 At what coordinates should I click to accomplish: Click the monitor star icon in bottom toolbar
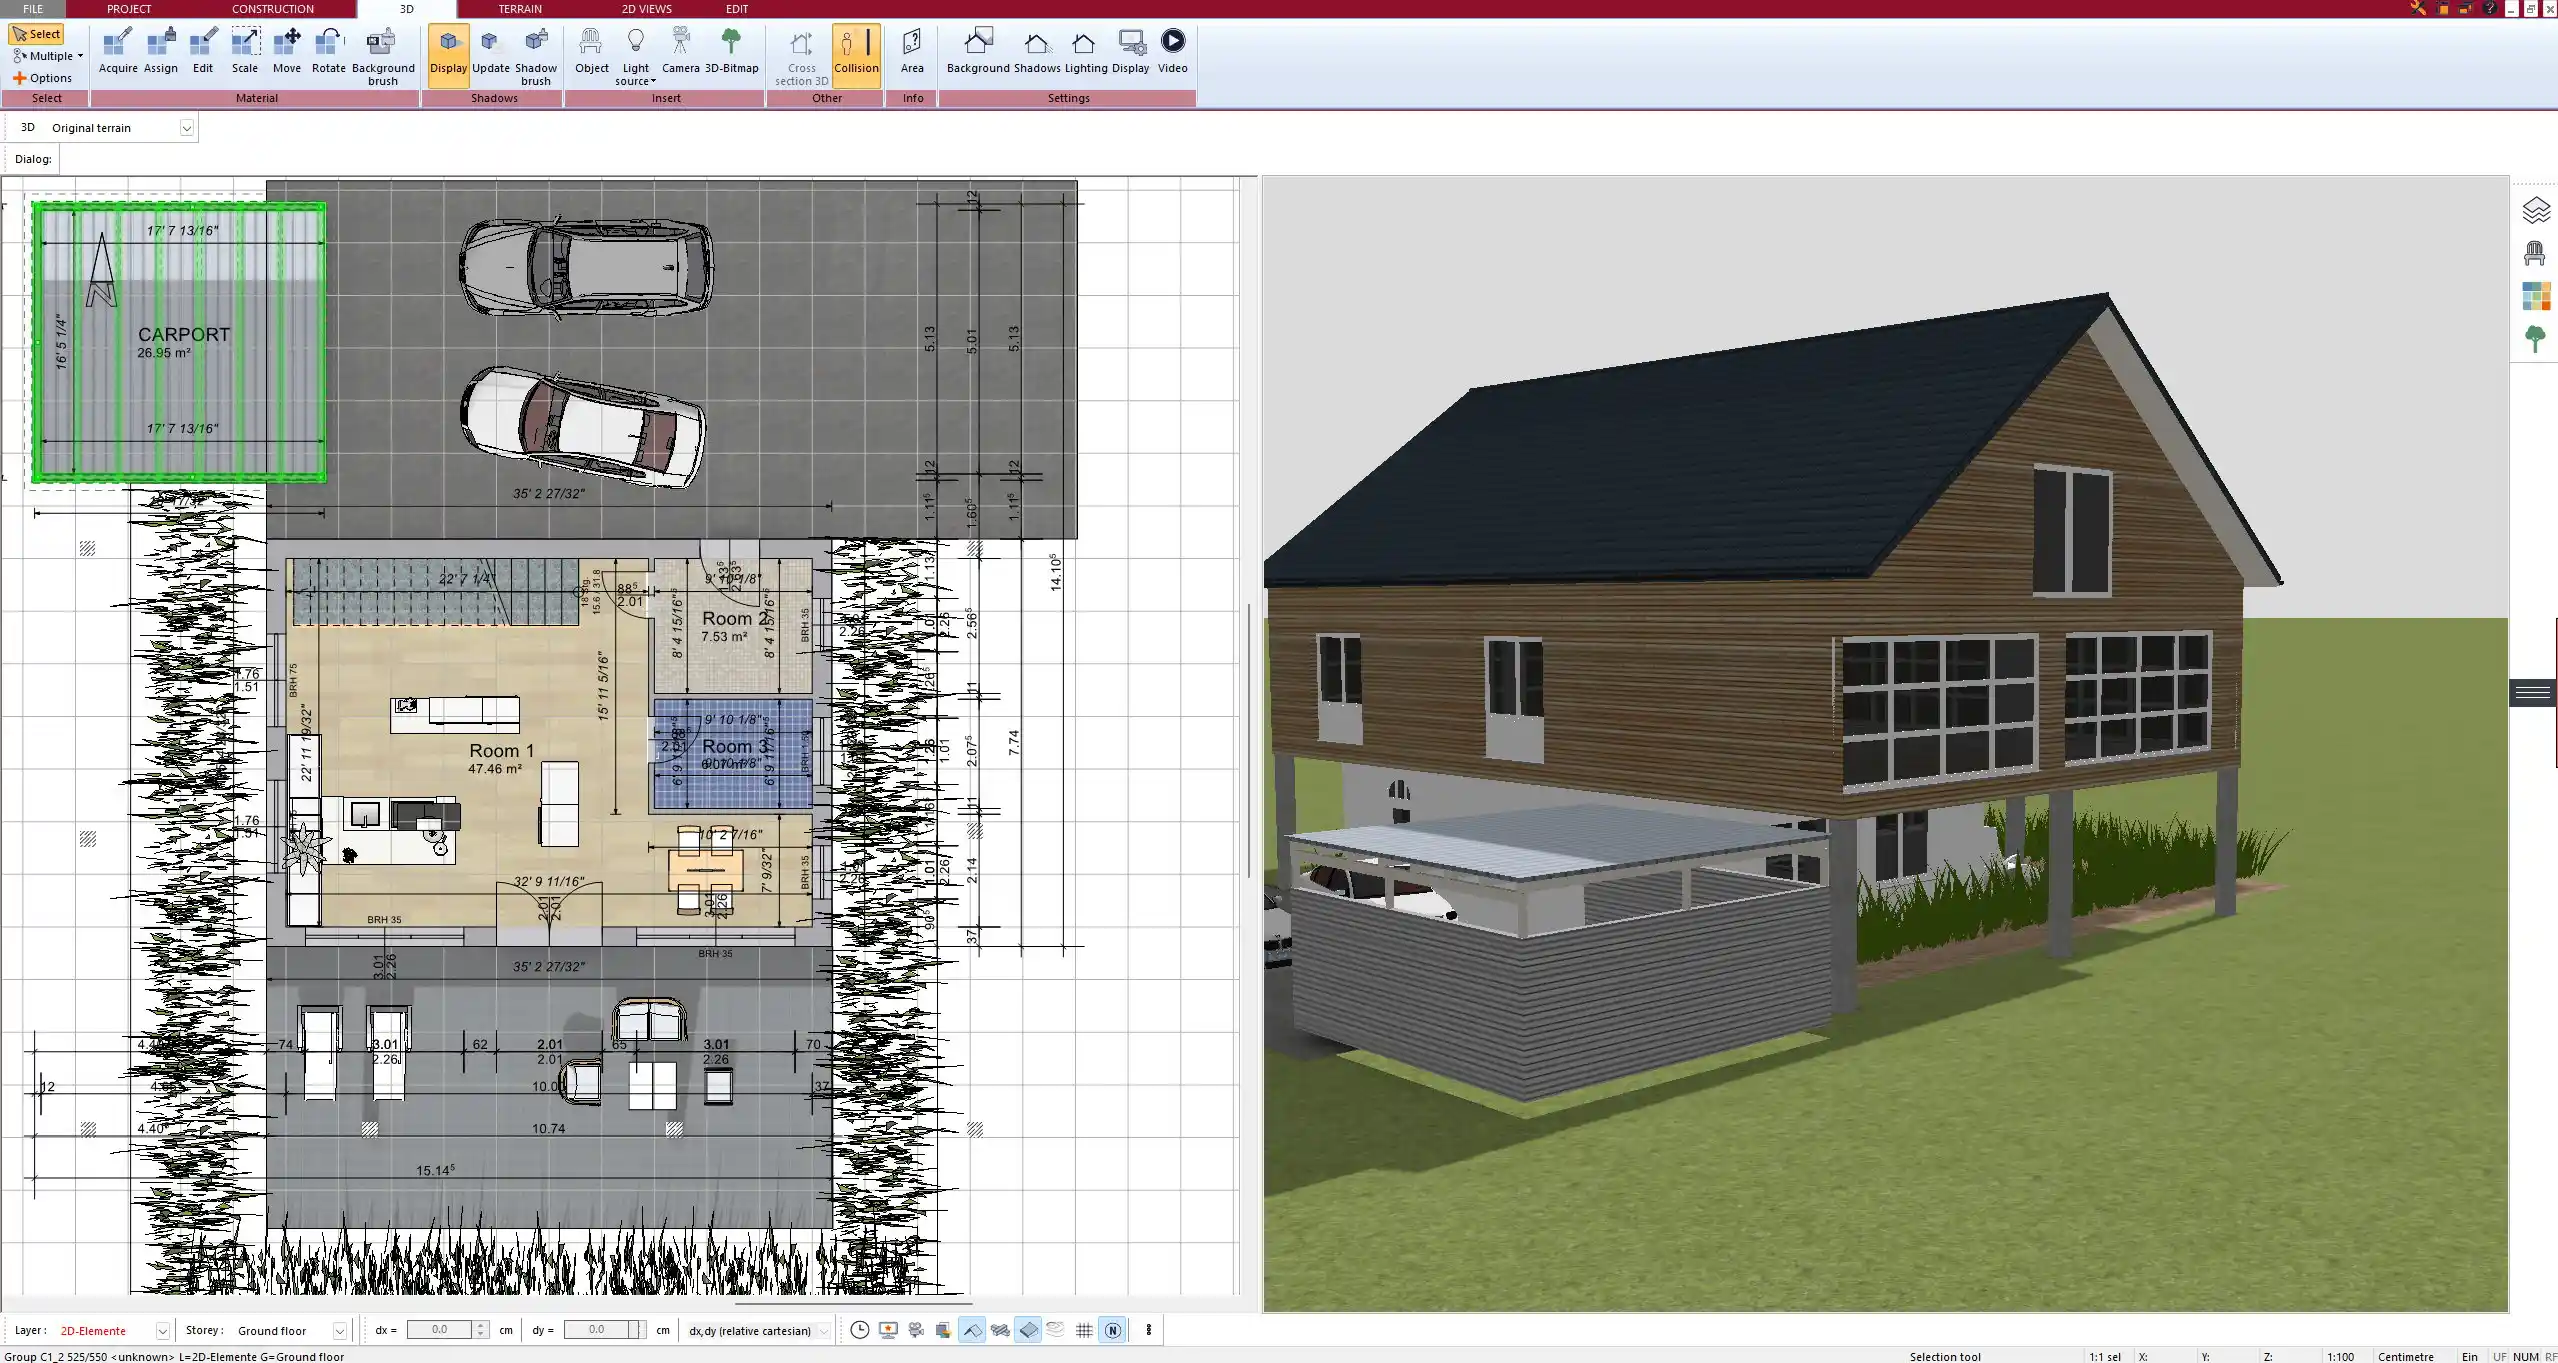point(887,1330)
